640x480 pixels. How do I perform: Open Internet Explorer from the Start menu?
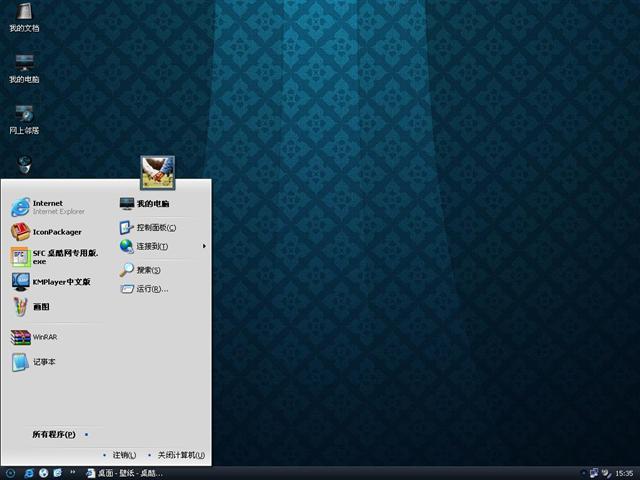click(x=48, y=207)
